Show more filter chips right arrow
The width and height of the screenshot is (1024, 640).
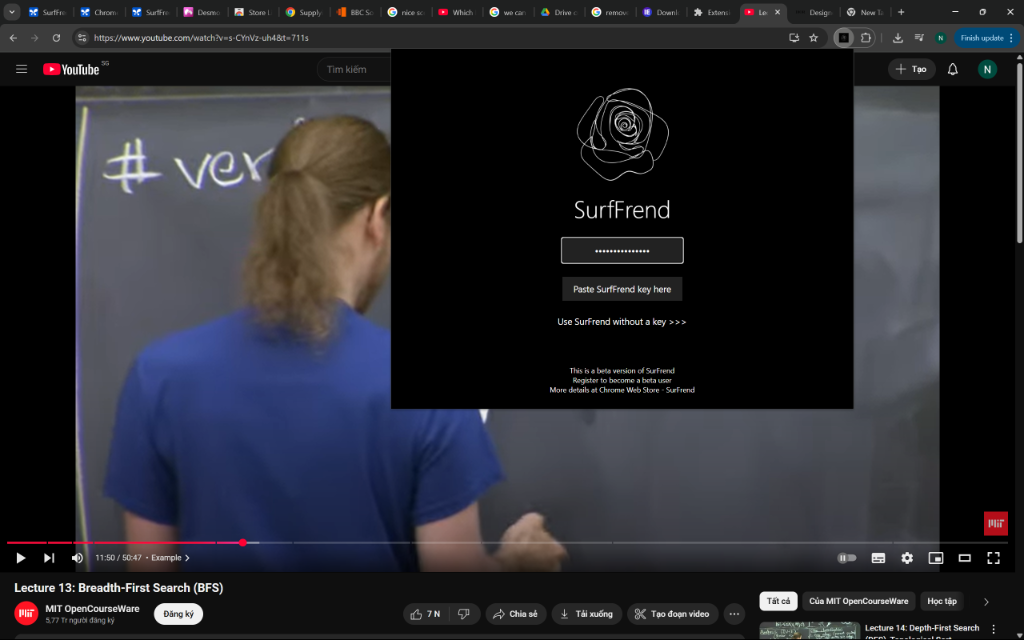click(986, 601)
